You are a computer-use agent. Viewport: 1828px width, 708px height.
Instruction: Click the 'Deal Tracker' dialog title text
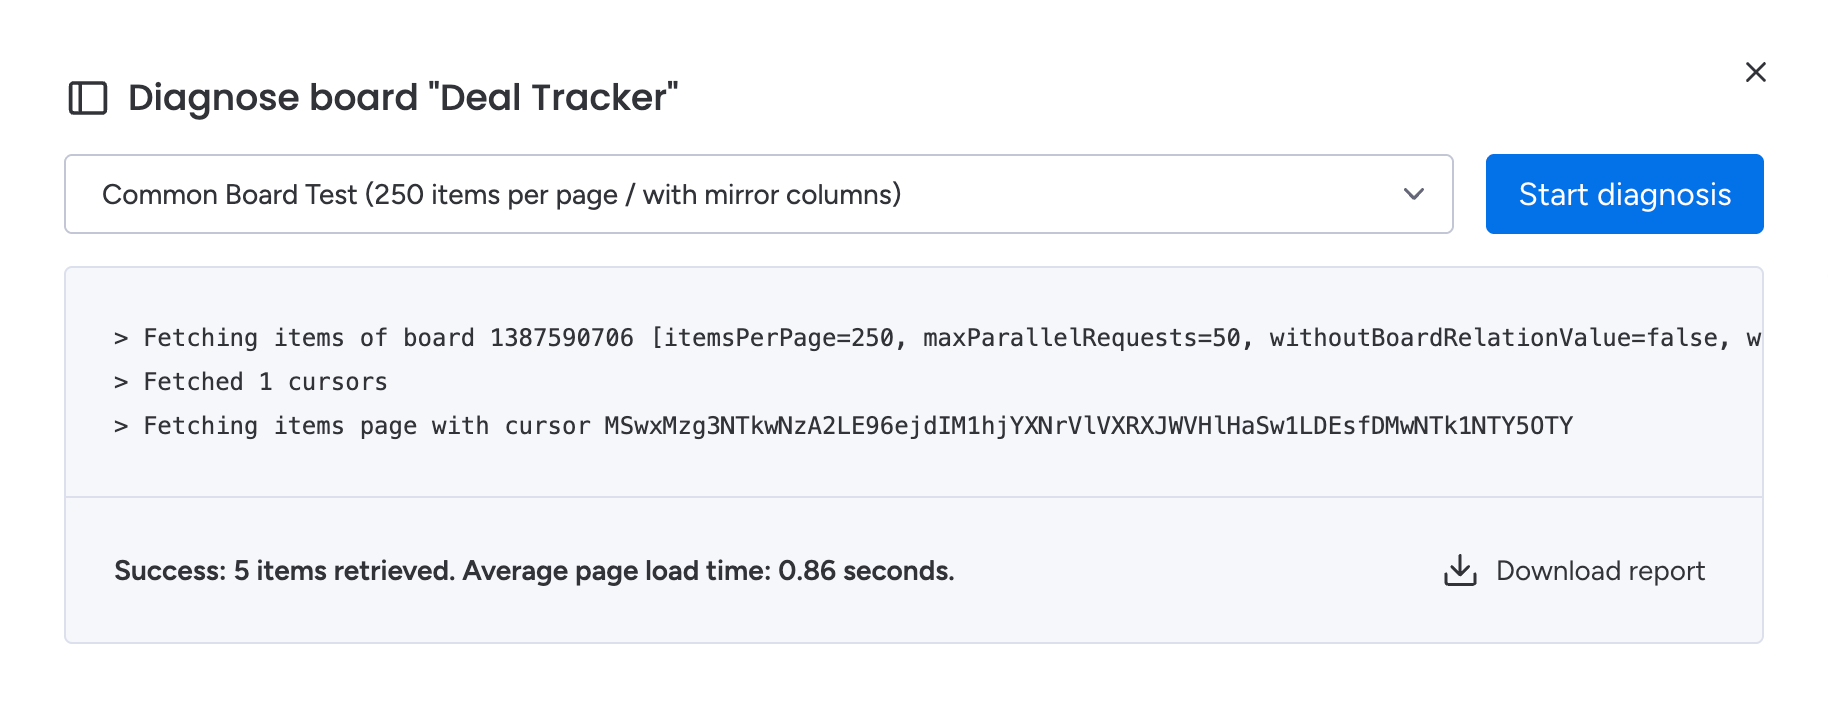point(403,98)
